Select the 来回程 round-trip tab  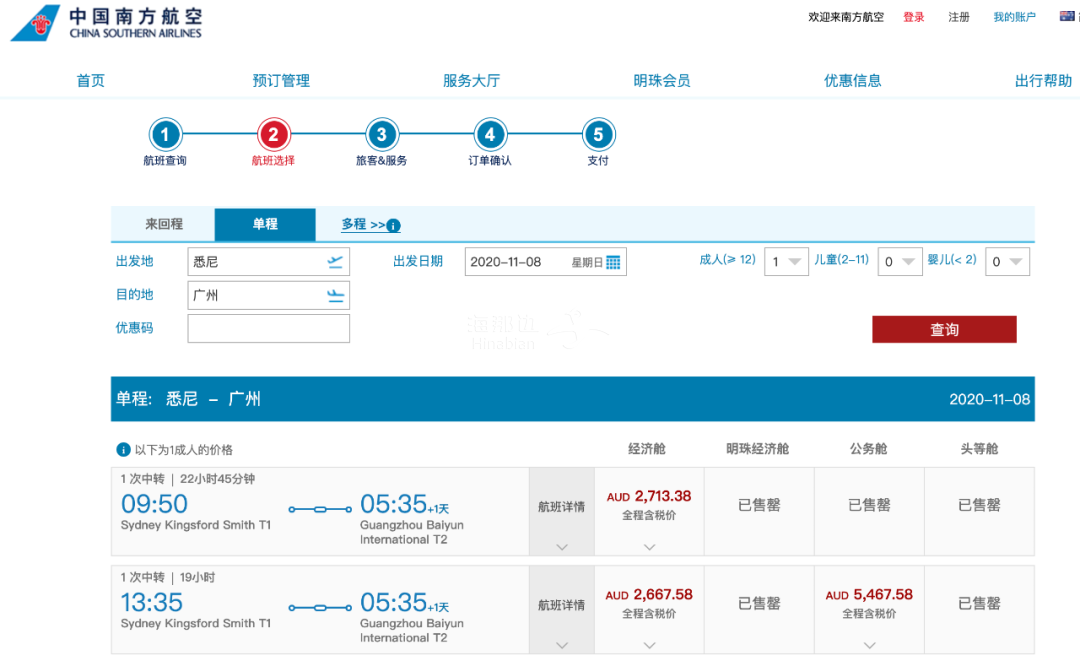coord(163,224)
